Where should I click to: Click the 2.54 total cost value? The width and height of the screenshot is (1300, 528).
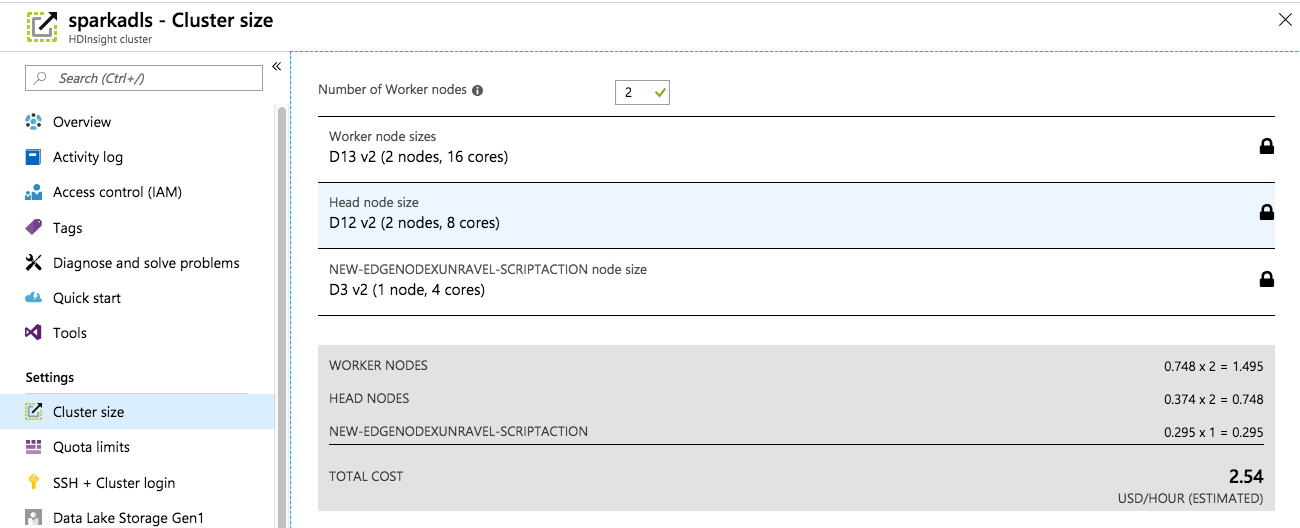coord(1246,476)
